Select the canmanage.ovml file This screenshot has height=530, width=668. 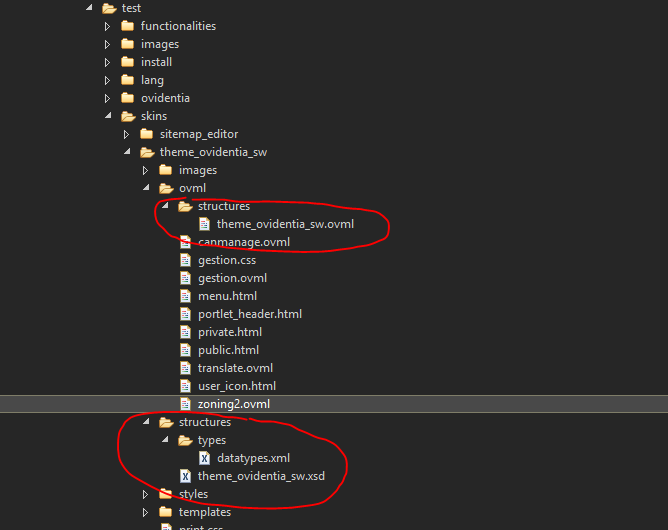click(244, 242)
